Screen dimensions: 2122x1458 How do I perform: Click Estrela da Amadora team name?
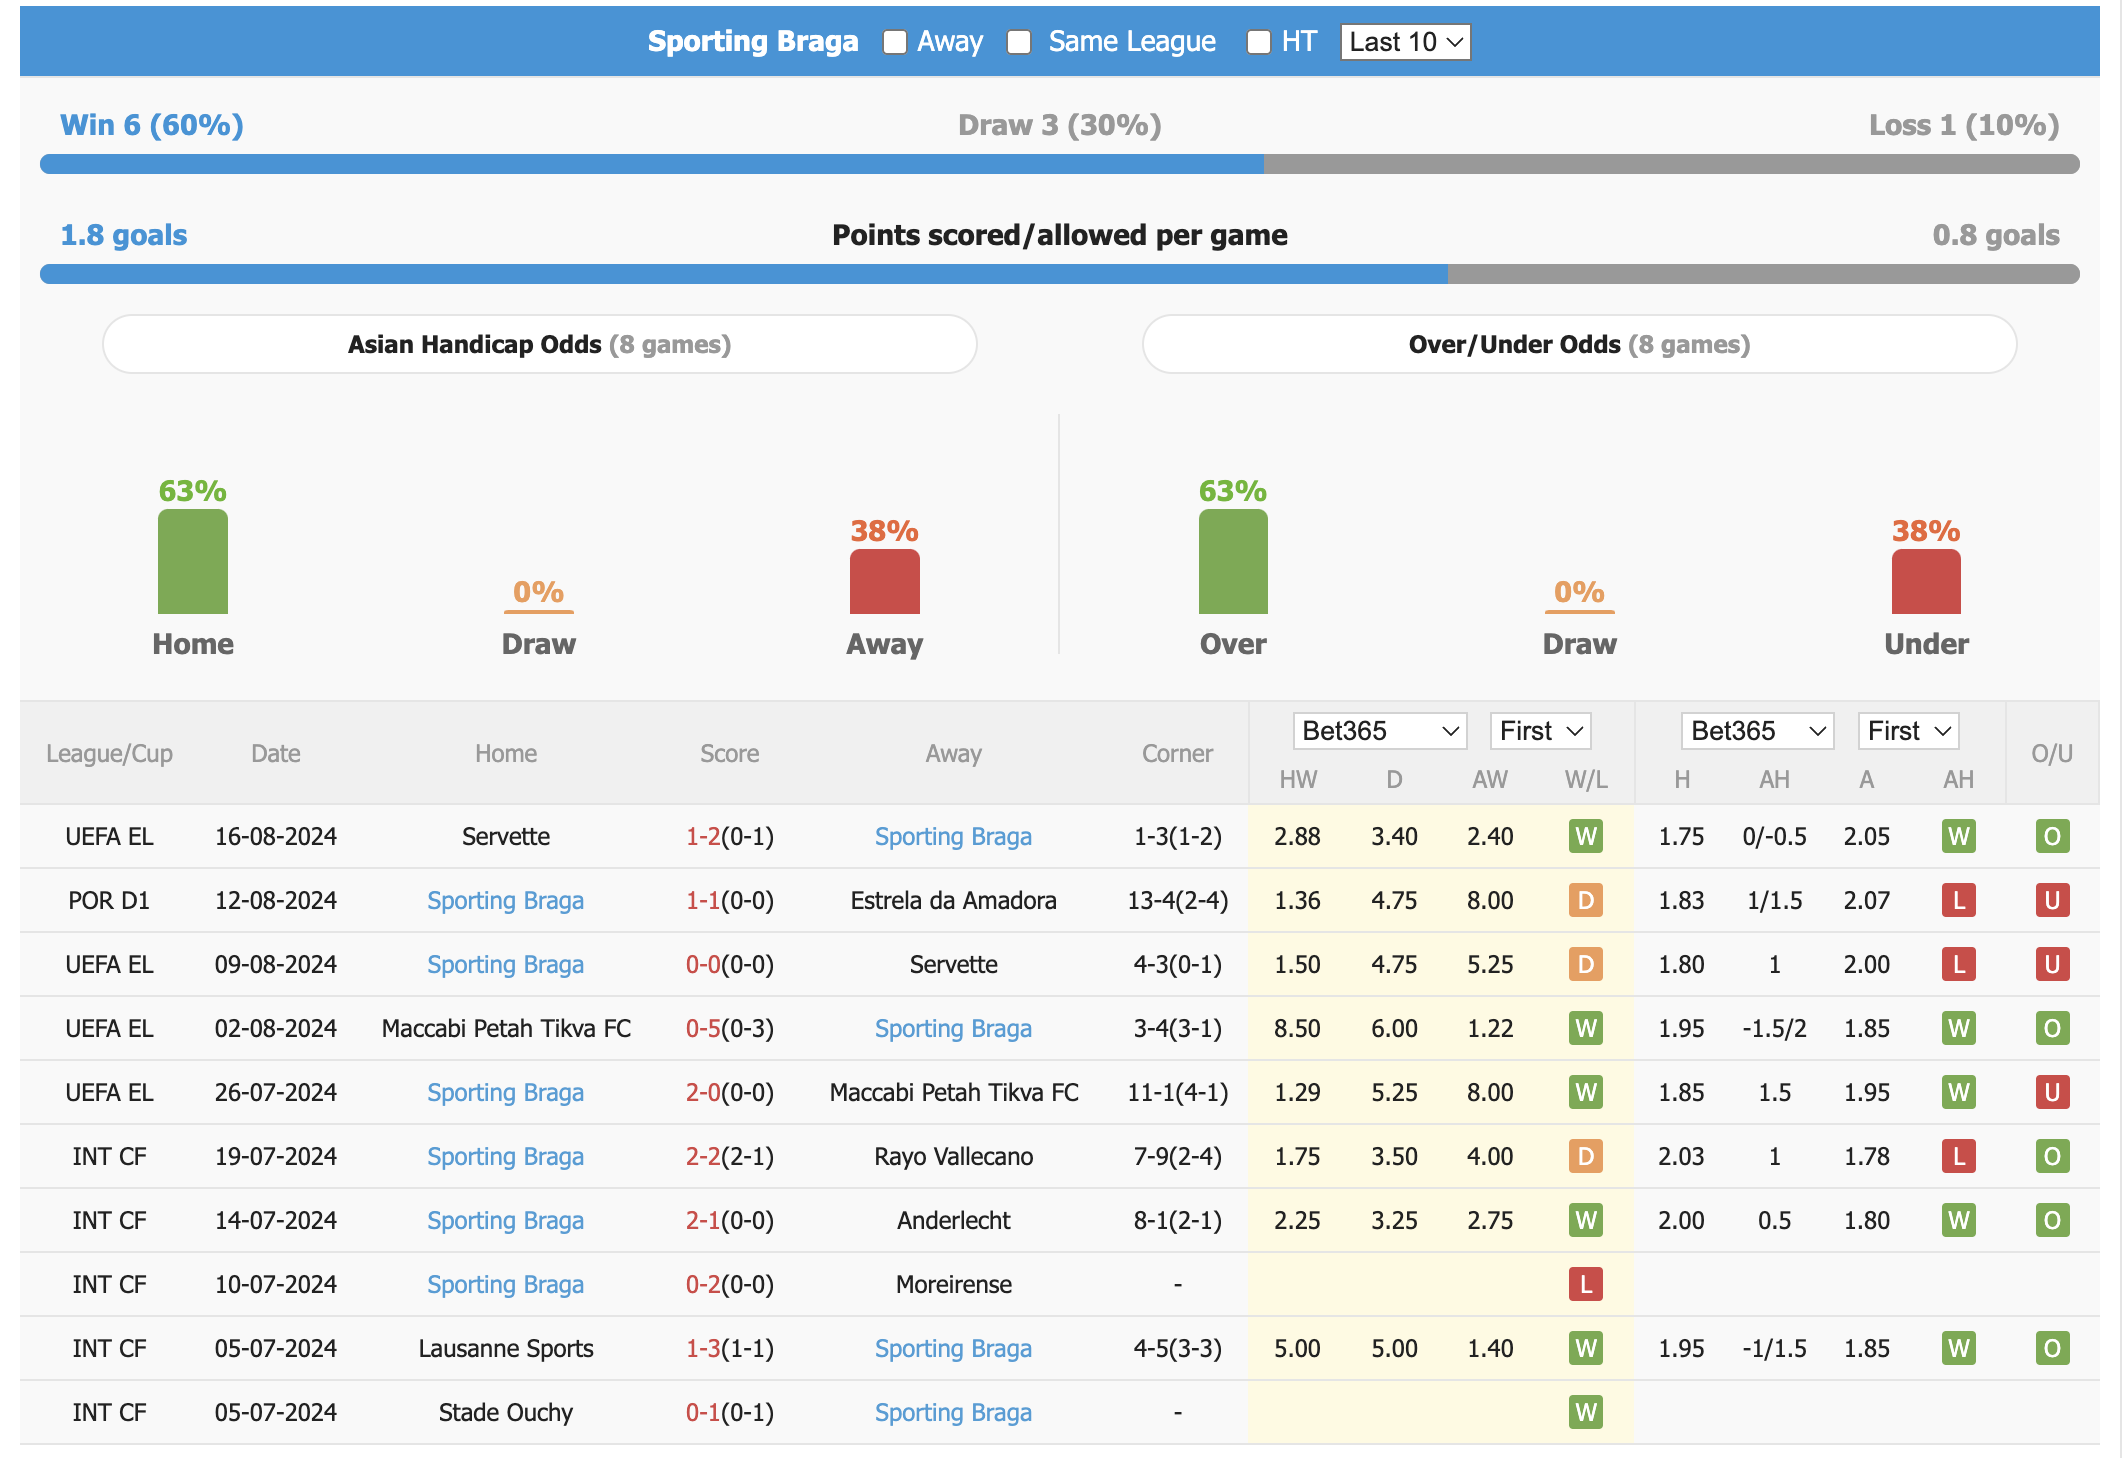[953, 900]
